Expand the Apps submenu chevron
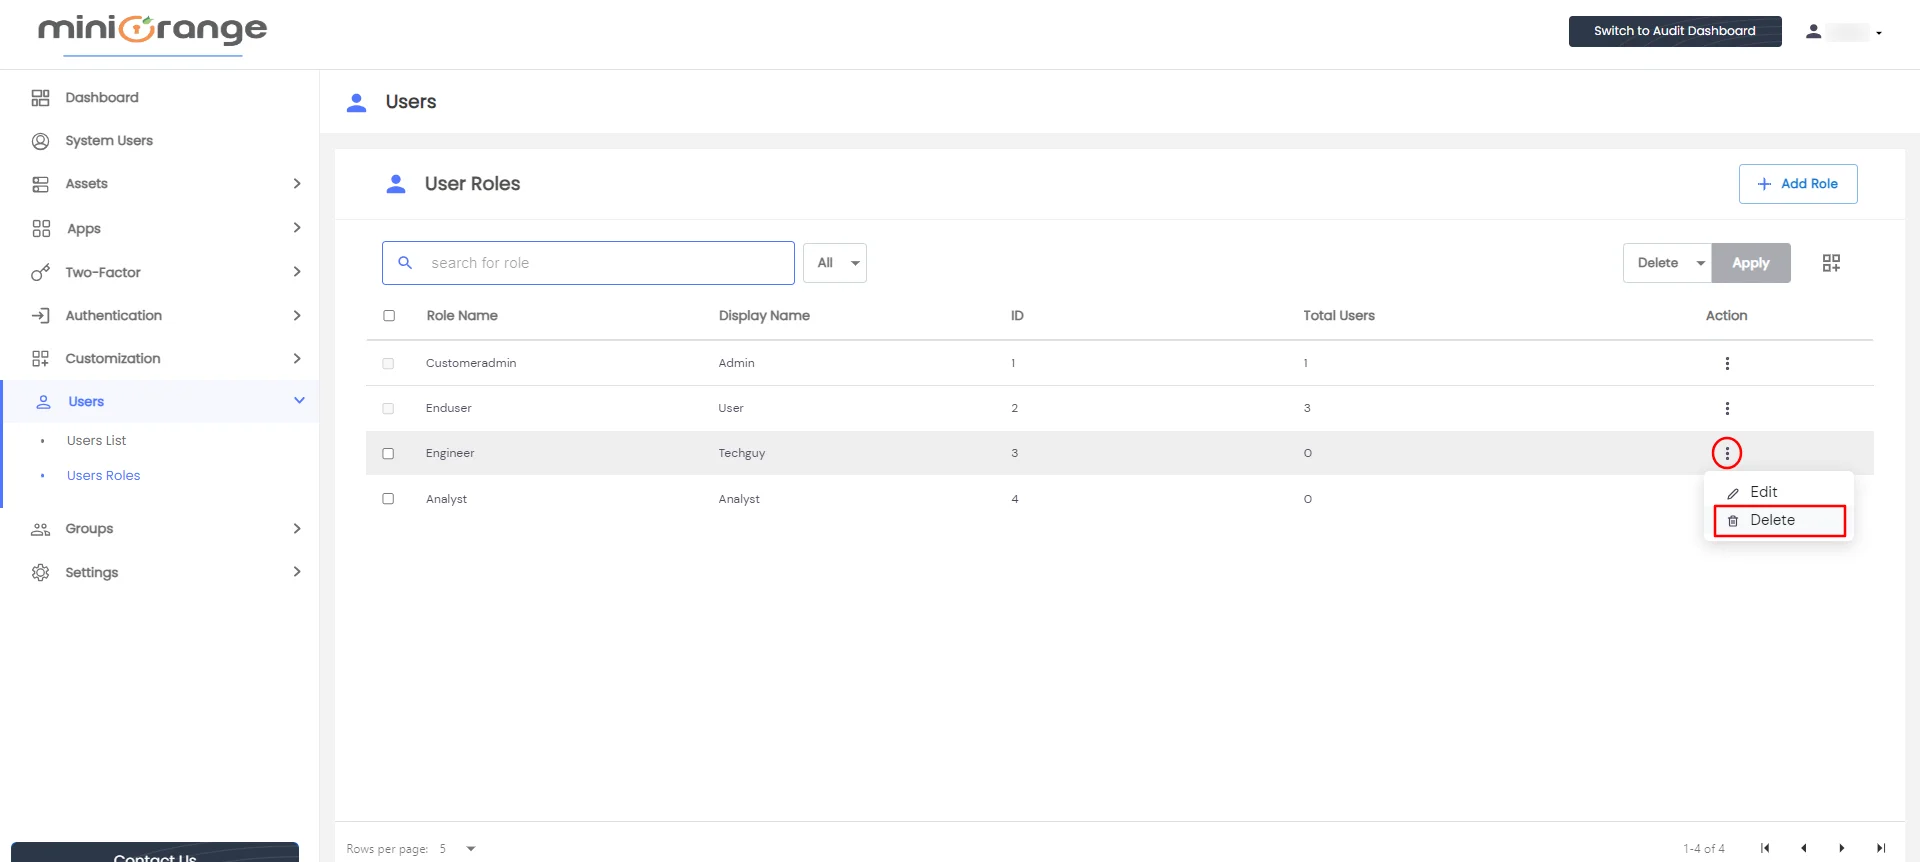Image resolution: width=1920 pixels, height=862 pixels. pos(297,228)
